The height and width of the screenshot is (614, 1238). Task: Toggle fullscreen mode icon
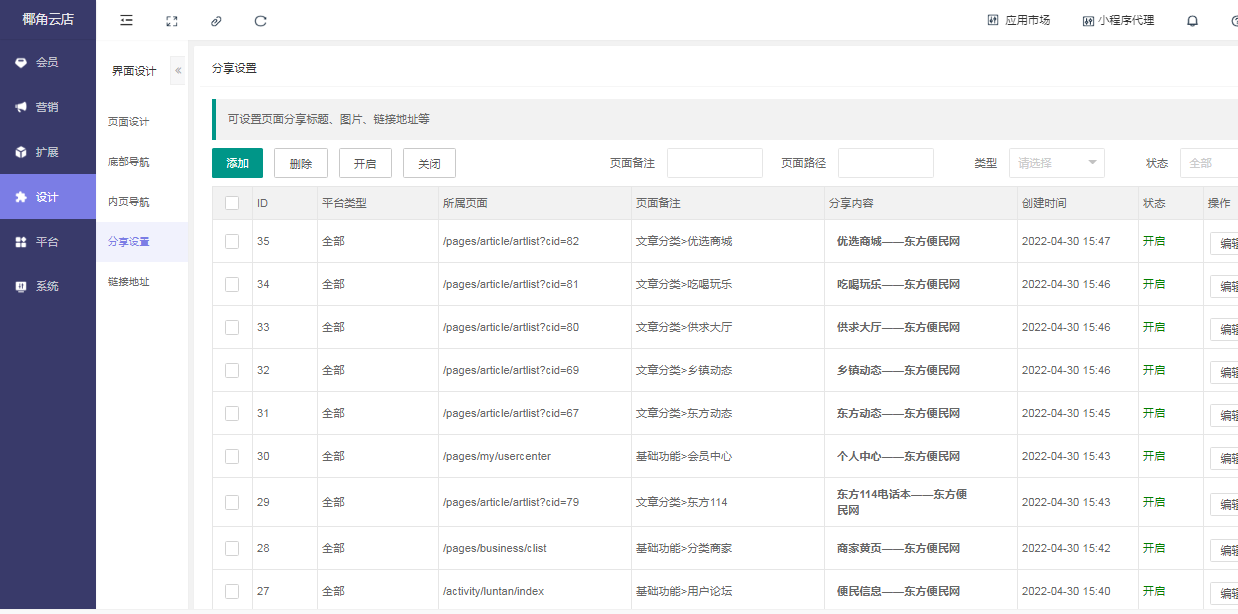click(171, 20)
